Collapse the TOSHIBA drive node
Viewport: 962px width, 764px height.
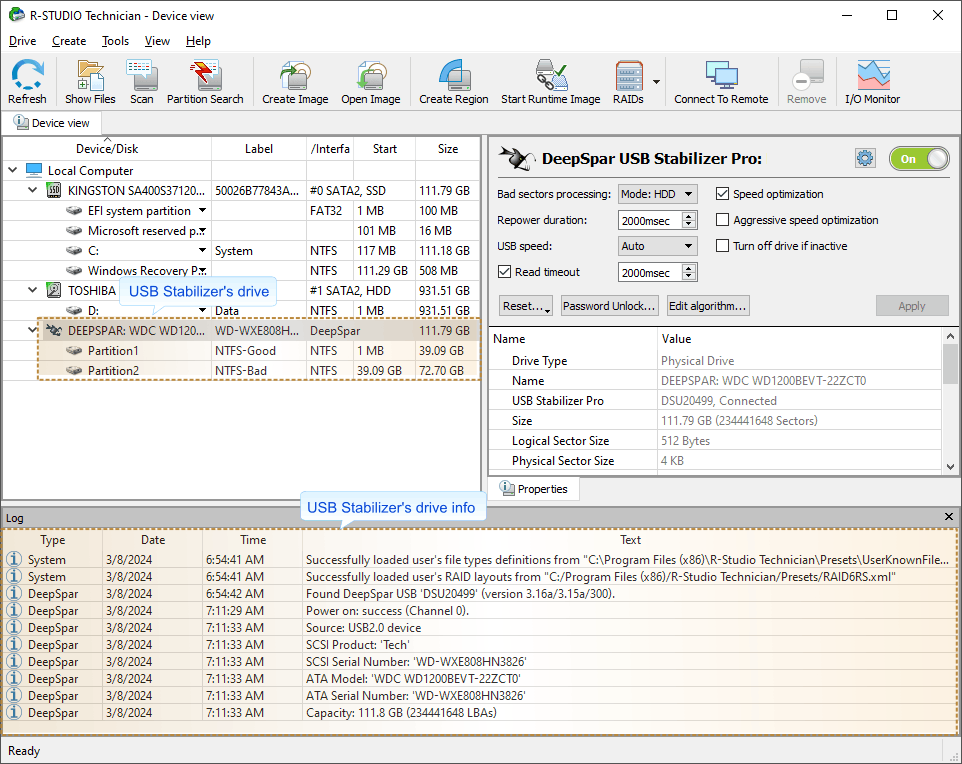(33, 290)
